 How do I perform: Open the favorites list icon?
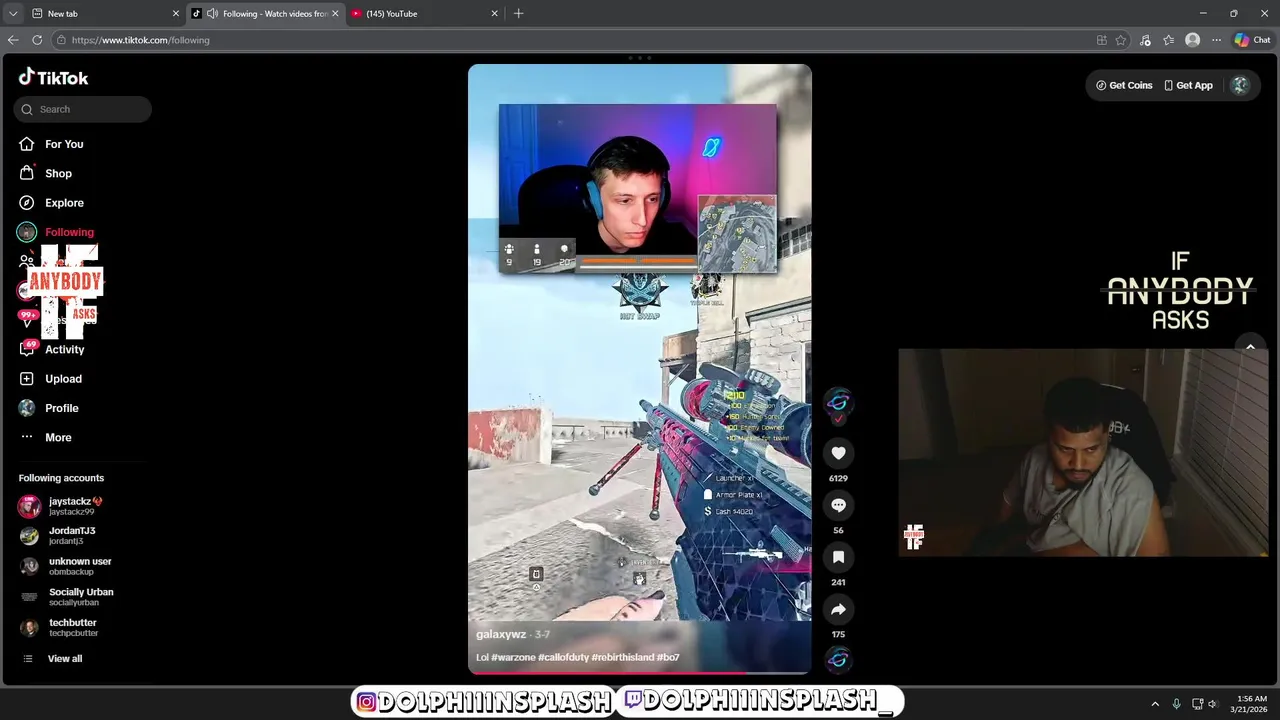click(1168, 40)
